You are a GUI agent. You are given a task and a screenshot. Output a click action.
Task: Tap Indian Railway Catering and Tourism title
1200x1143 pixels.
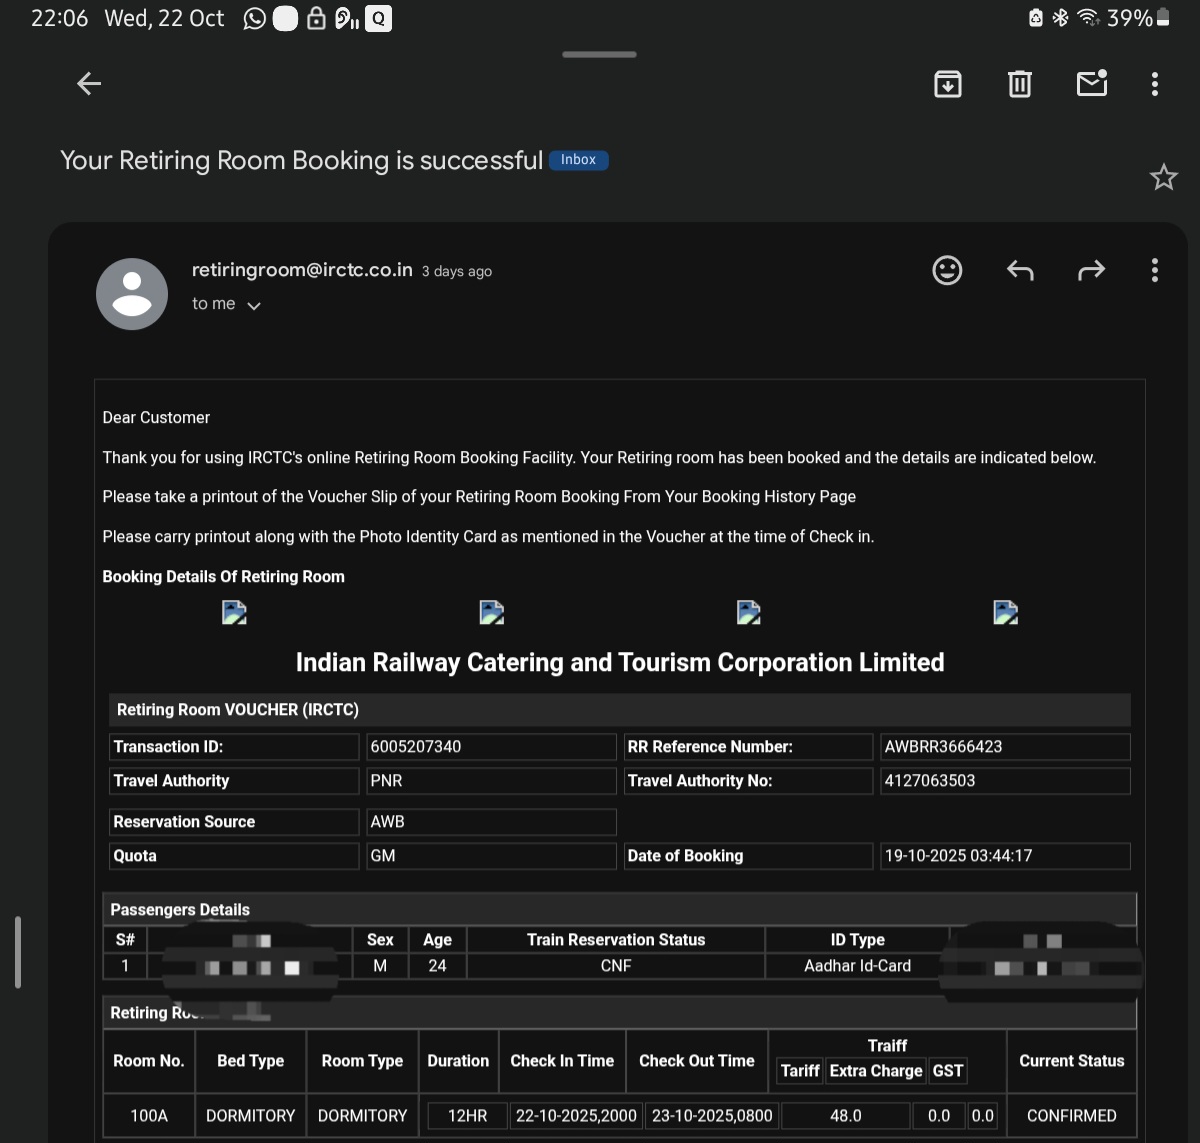coord(620,663)
